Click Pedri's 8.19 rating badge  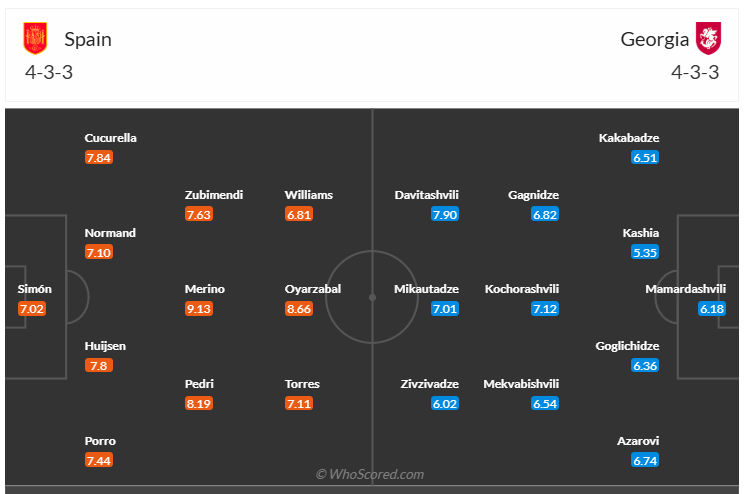pyautogui.click(x=199, y=403)
